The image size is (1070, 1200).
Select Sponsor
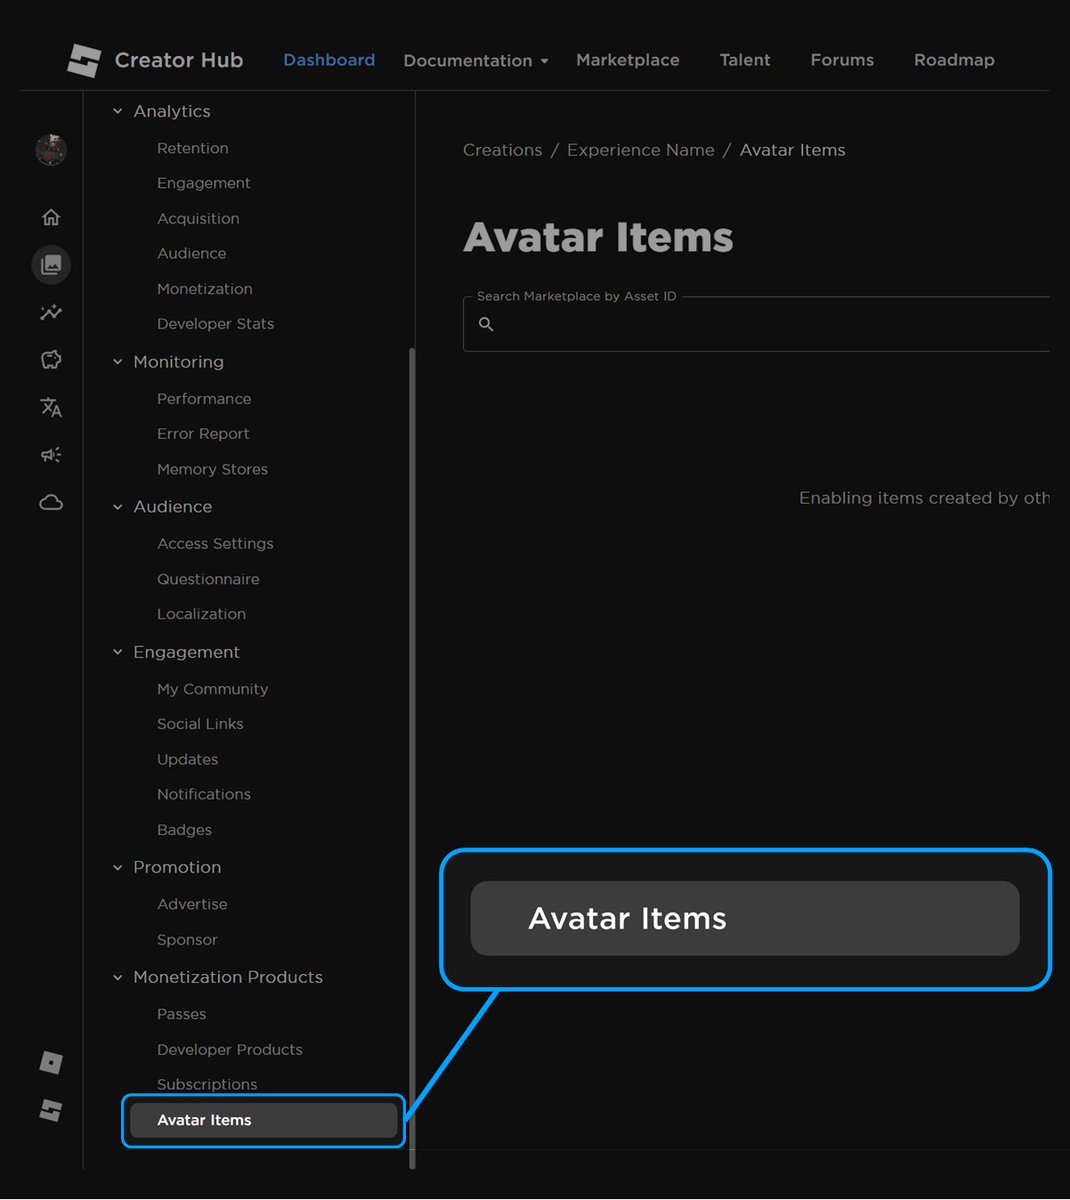point(187,940)
